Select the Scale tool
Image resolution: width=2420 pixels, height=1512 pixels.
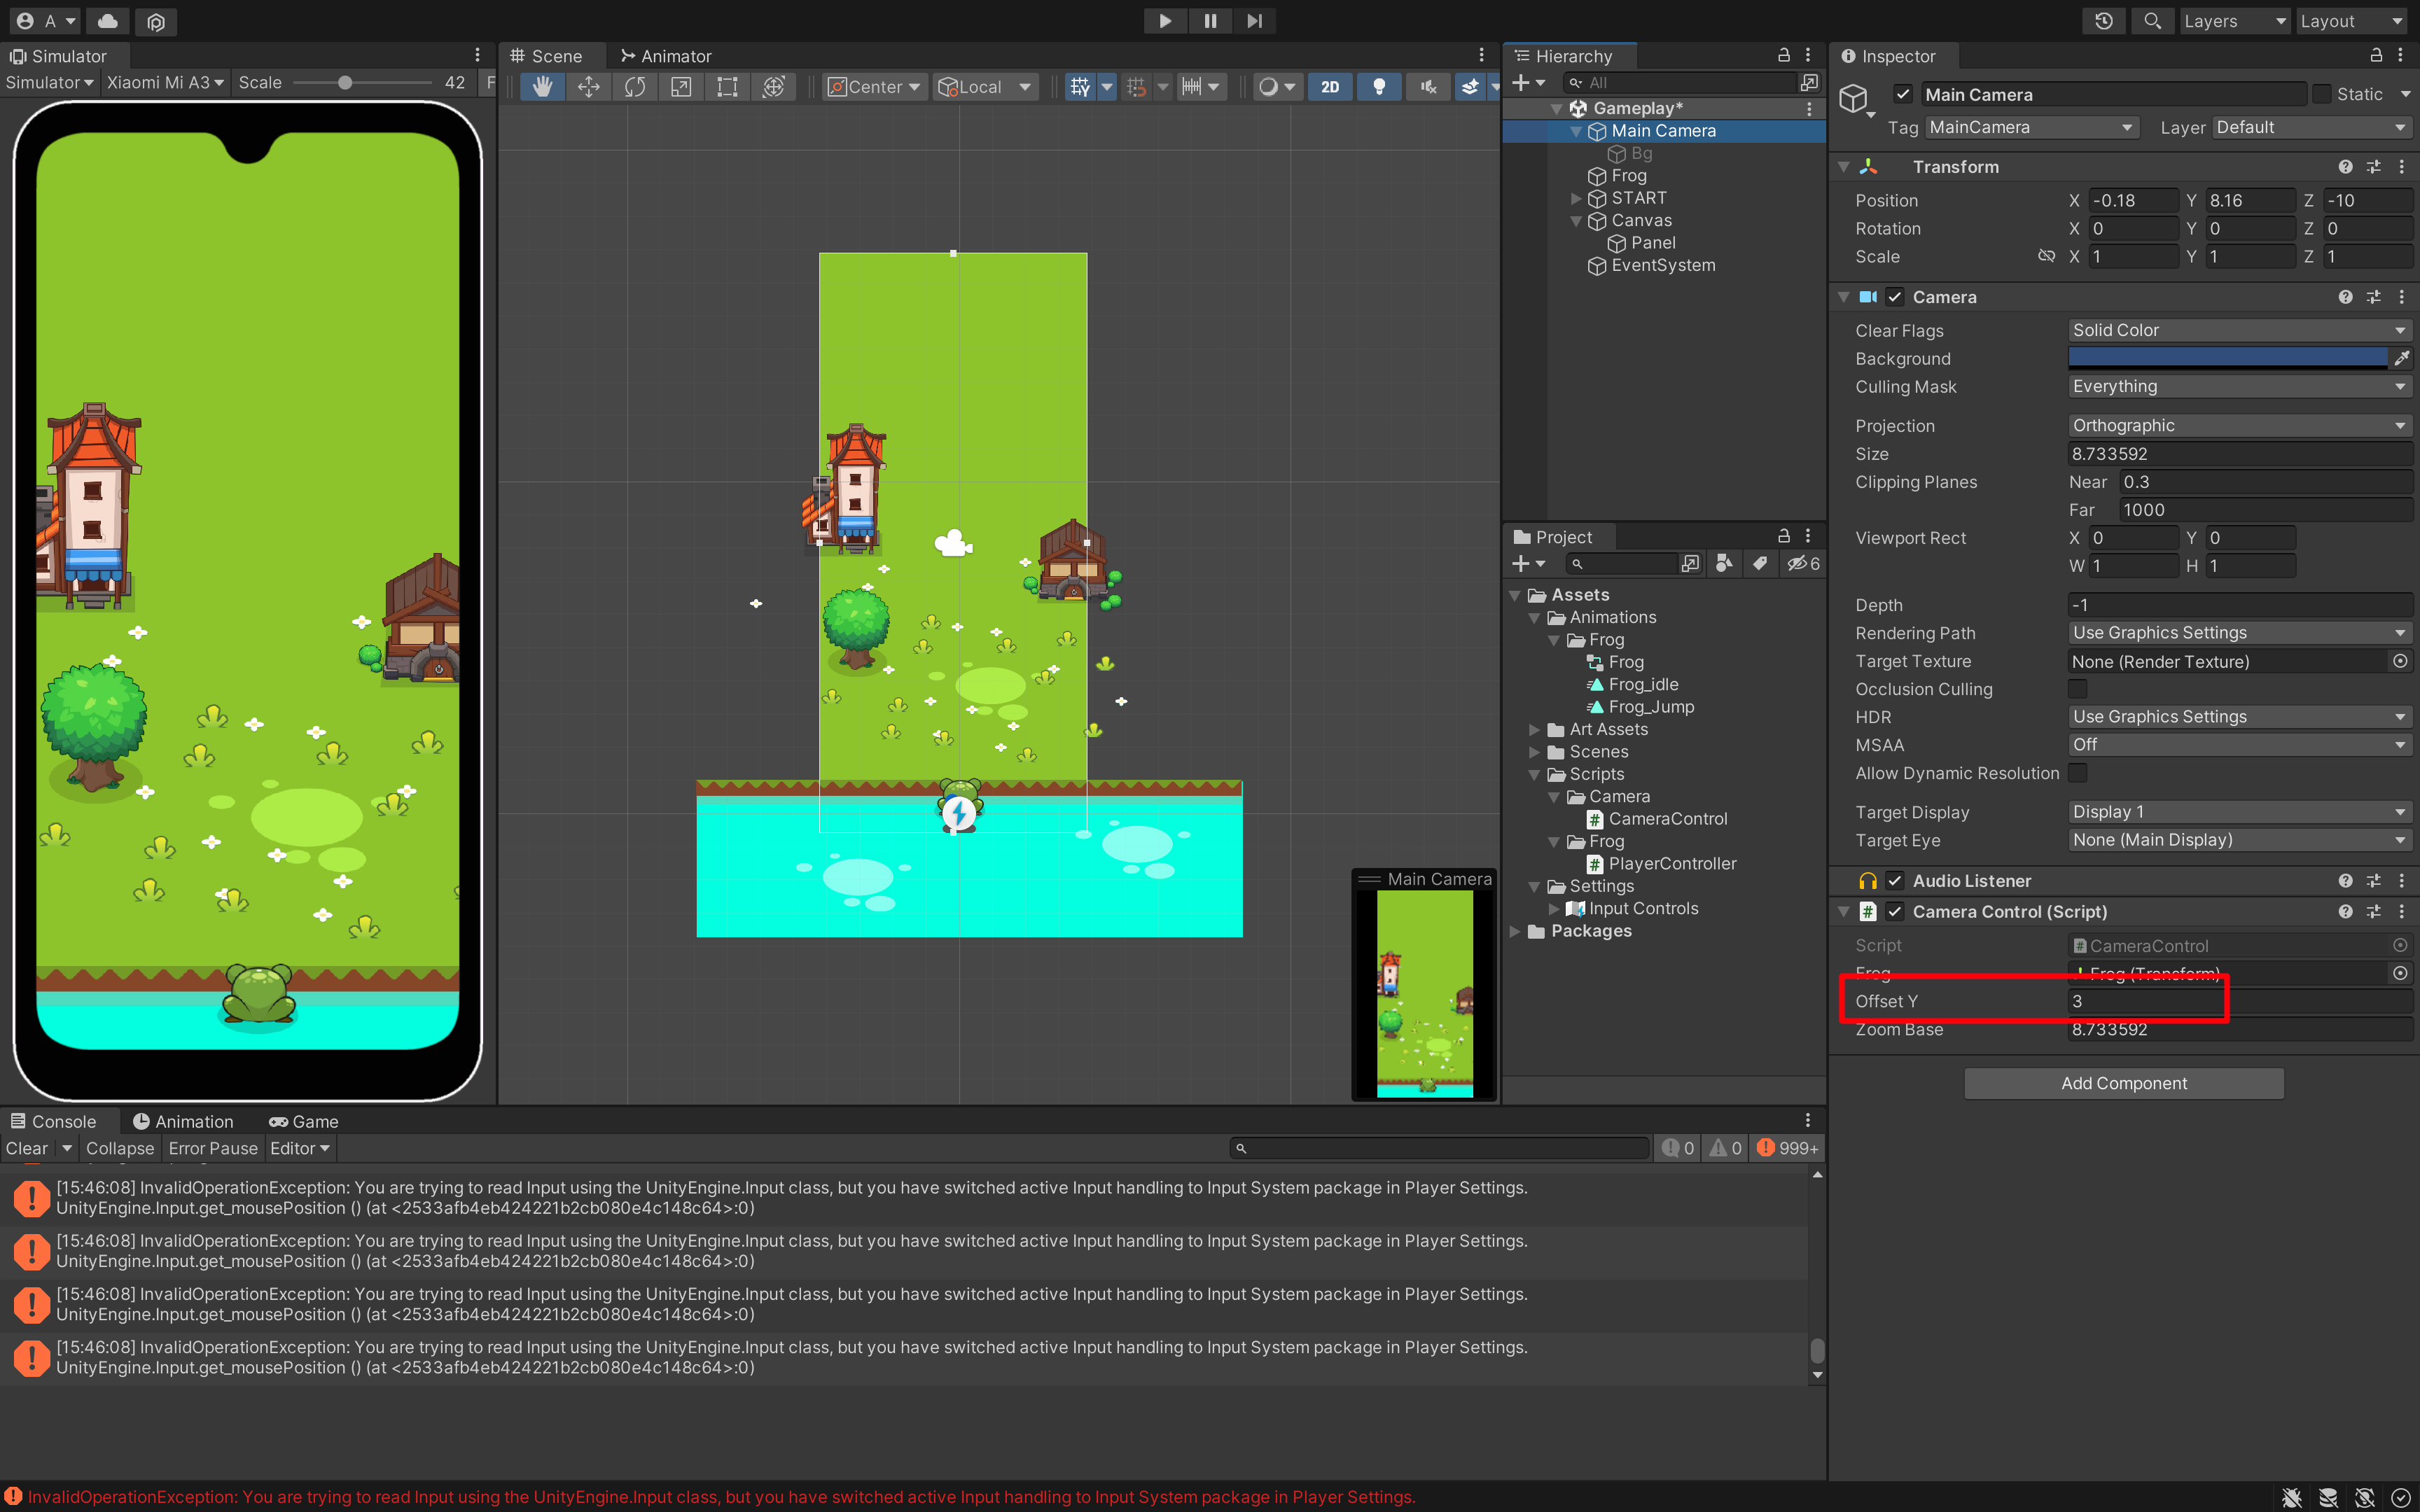680,87
